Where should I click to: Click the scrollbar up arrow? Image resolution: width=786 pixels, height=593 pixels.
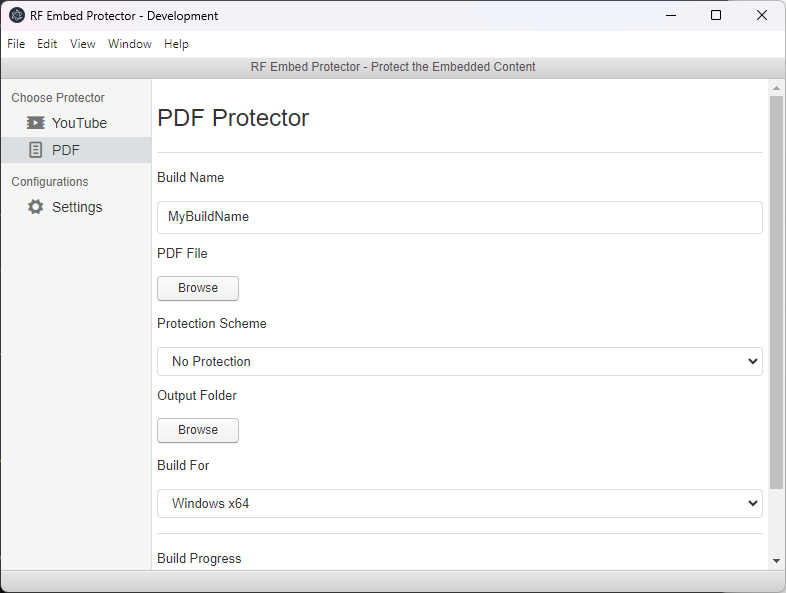pyautogui.click(x=776, y=88)
